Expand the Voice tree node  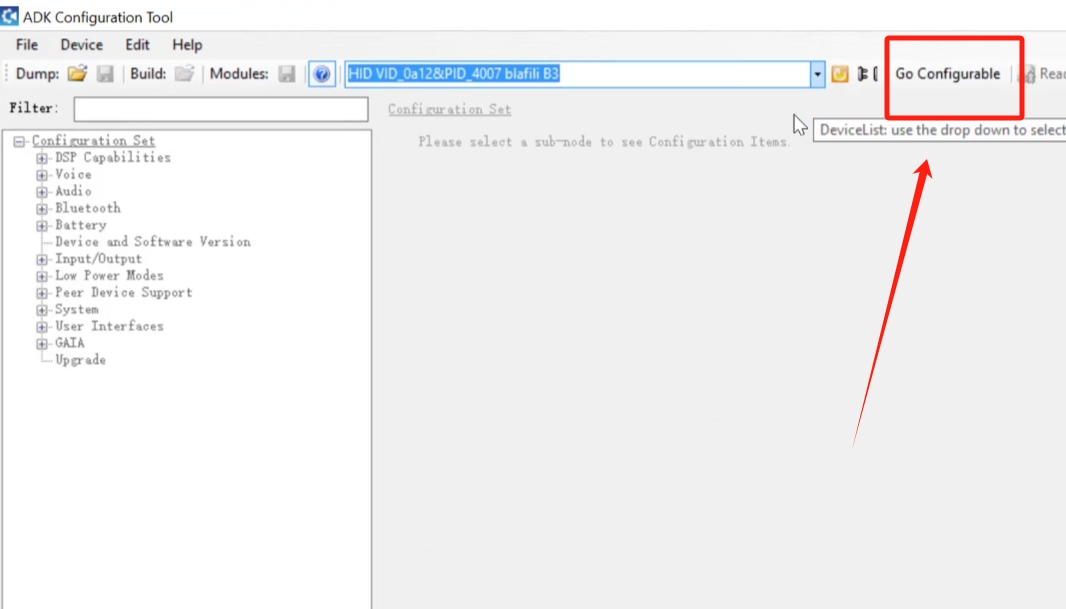pyautogui.click(x=42, y=175)
